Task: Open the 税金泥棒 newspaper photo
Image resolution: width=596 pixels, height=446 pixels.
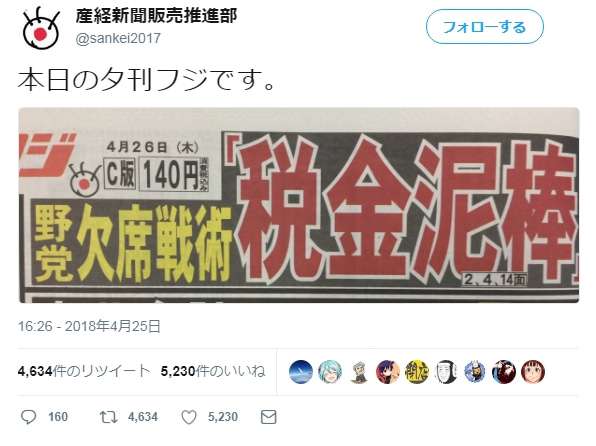Action: 299,205
